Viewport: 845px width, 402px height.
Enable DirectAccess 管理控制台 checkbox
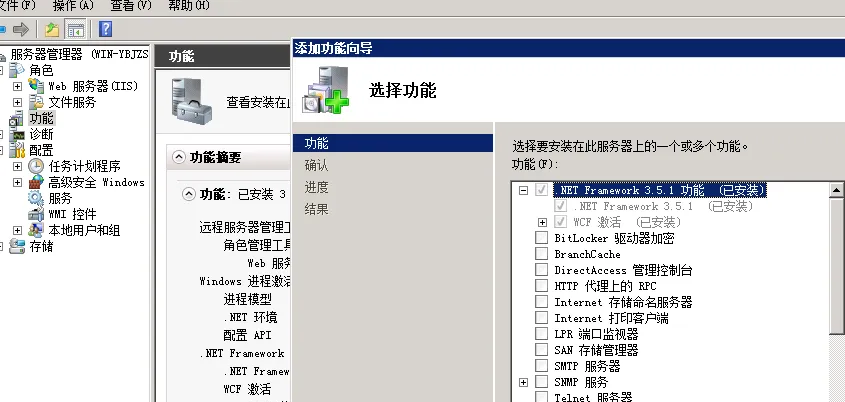[x=541, y=269]
